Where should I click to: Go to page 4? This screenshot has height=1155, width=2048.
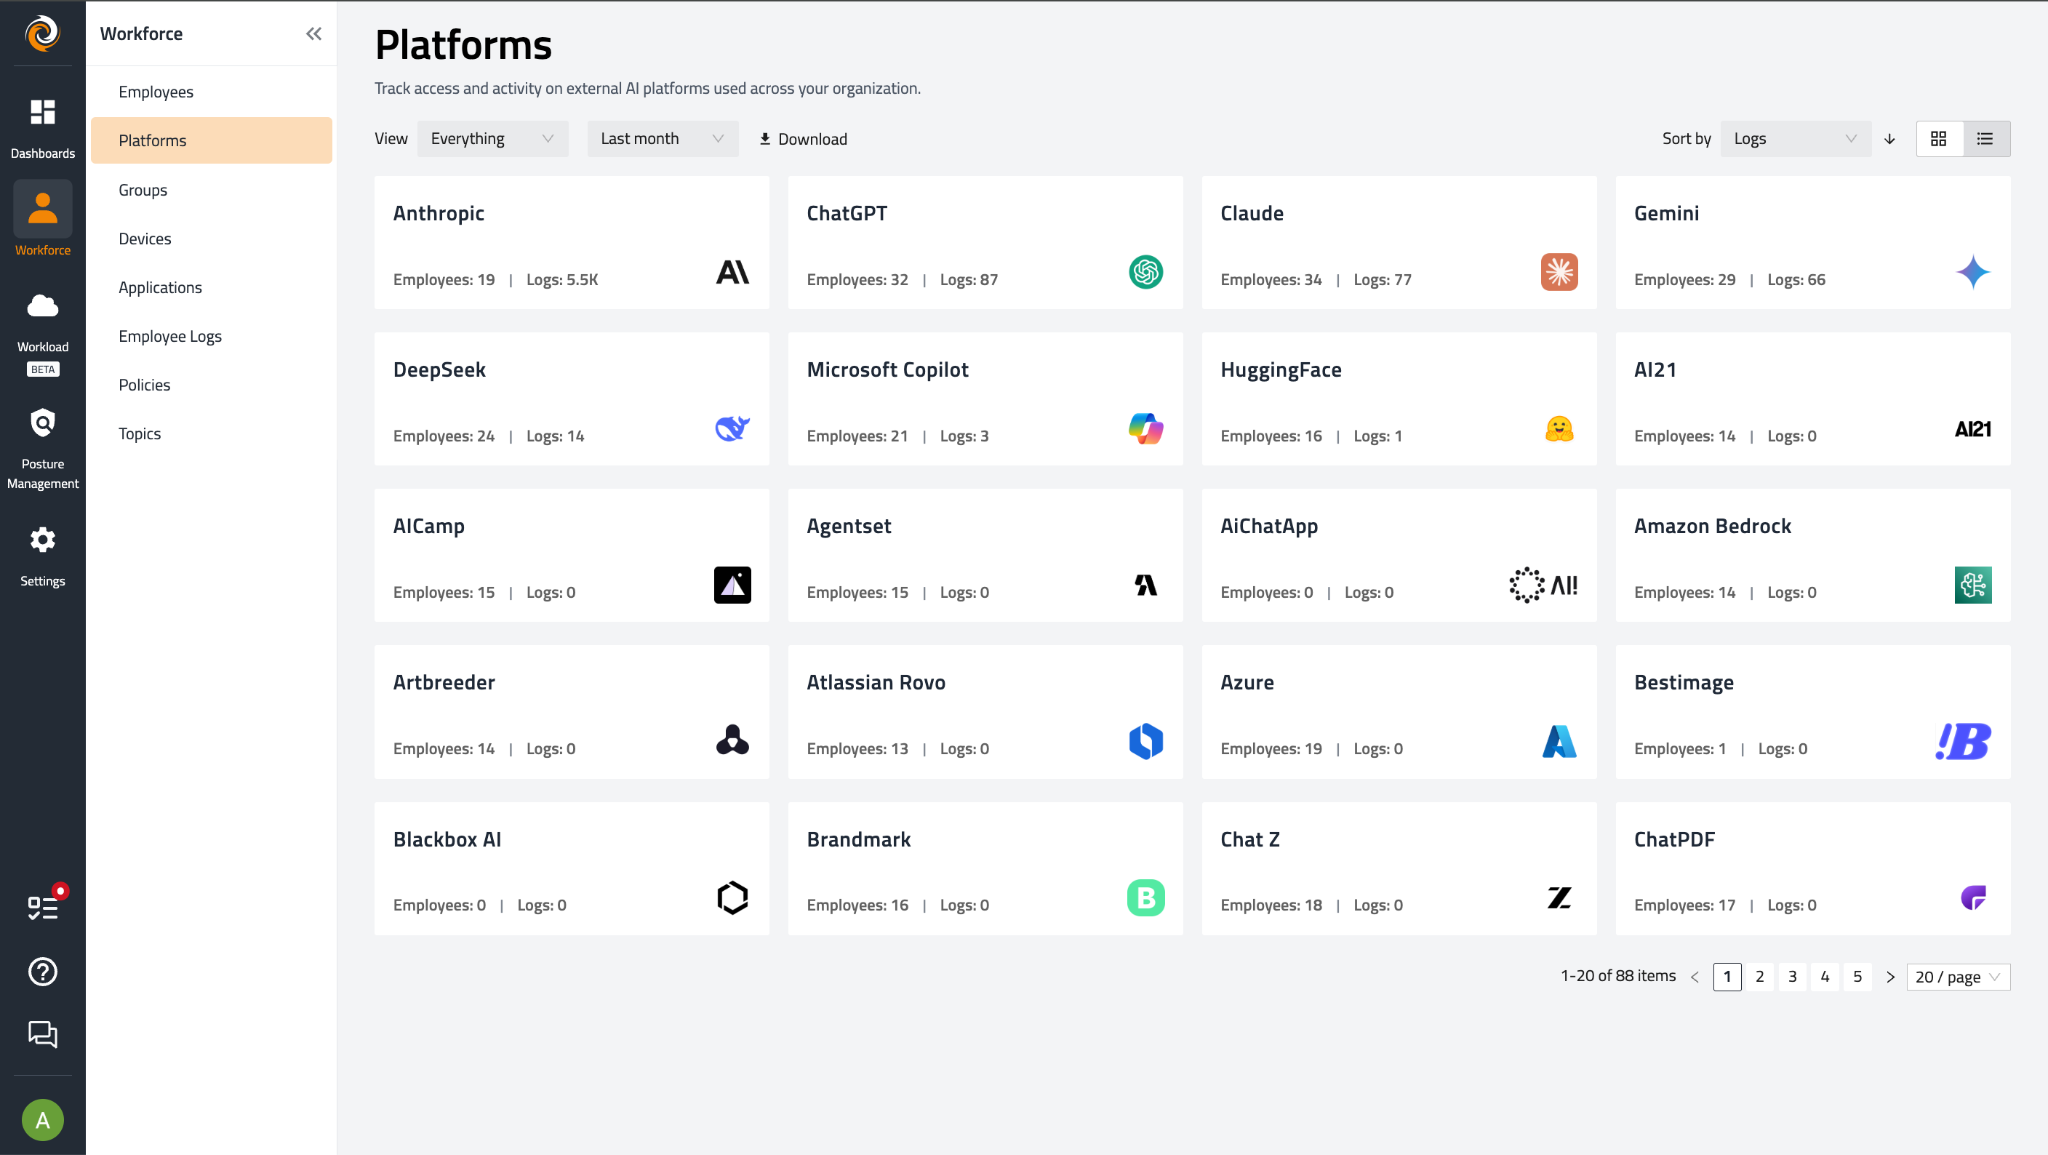pos(1825,977)
